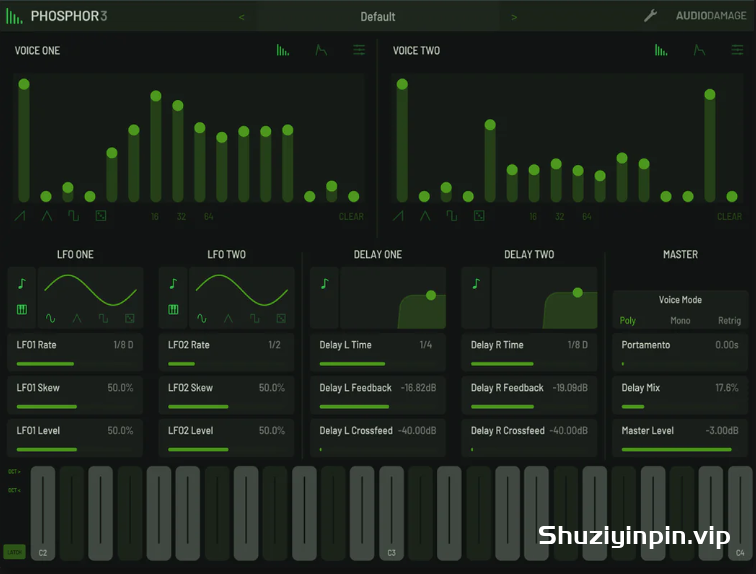Set Voice Two to 64 partials
Screen dimensions: 756x574
click(x=586, y=217)
